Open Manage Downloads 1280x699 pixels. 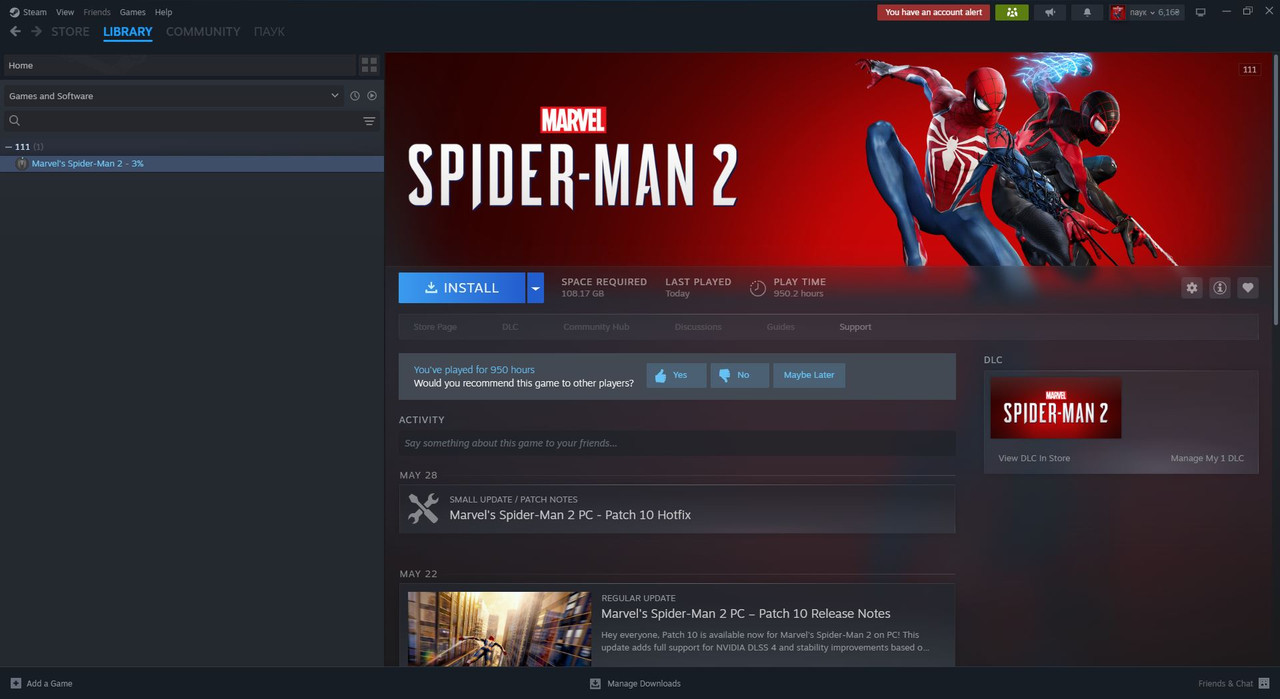pos(635,683)
